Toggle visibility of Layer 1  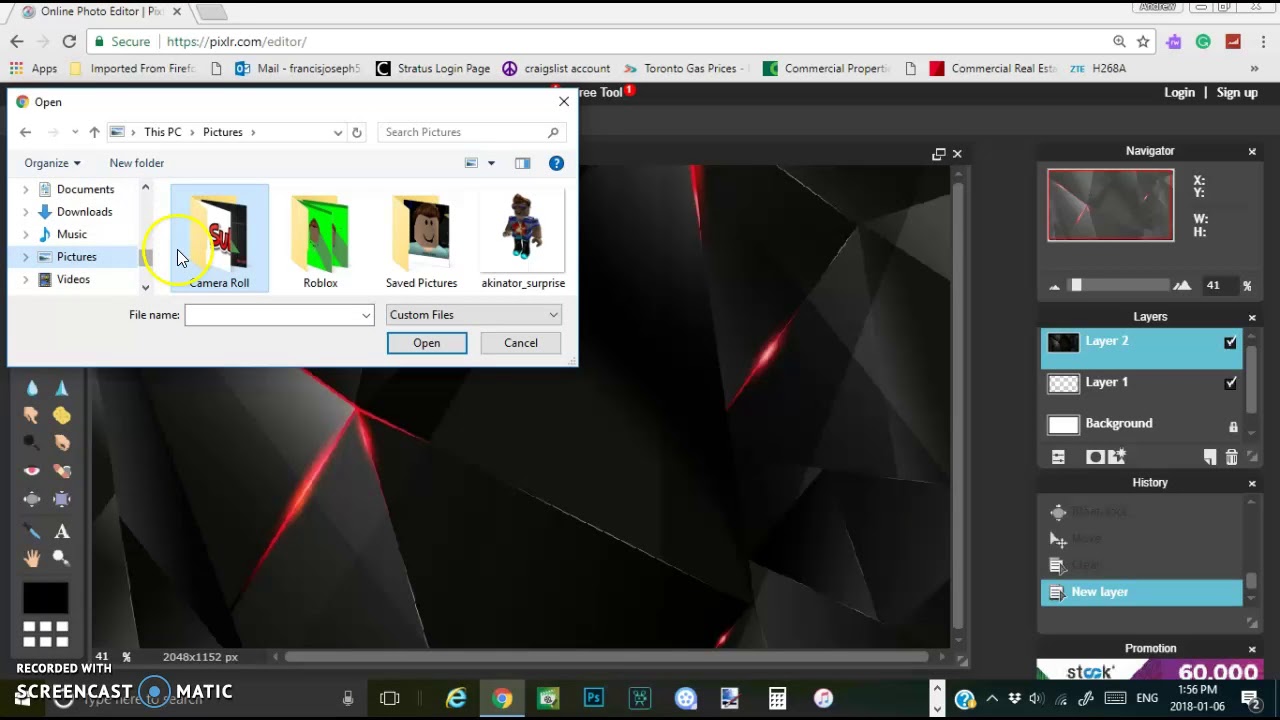1231,382
